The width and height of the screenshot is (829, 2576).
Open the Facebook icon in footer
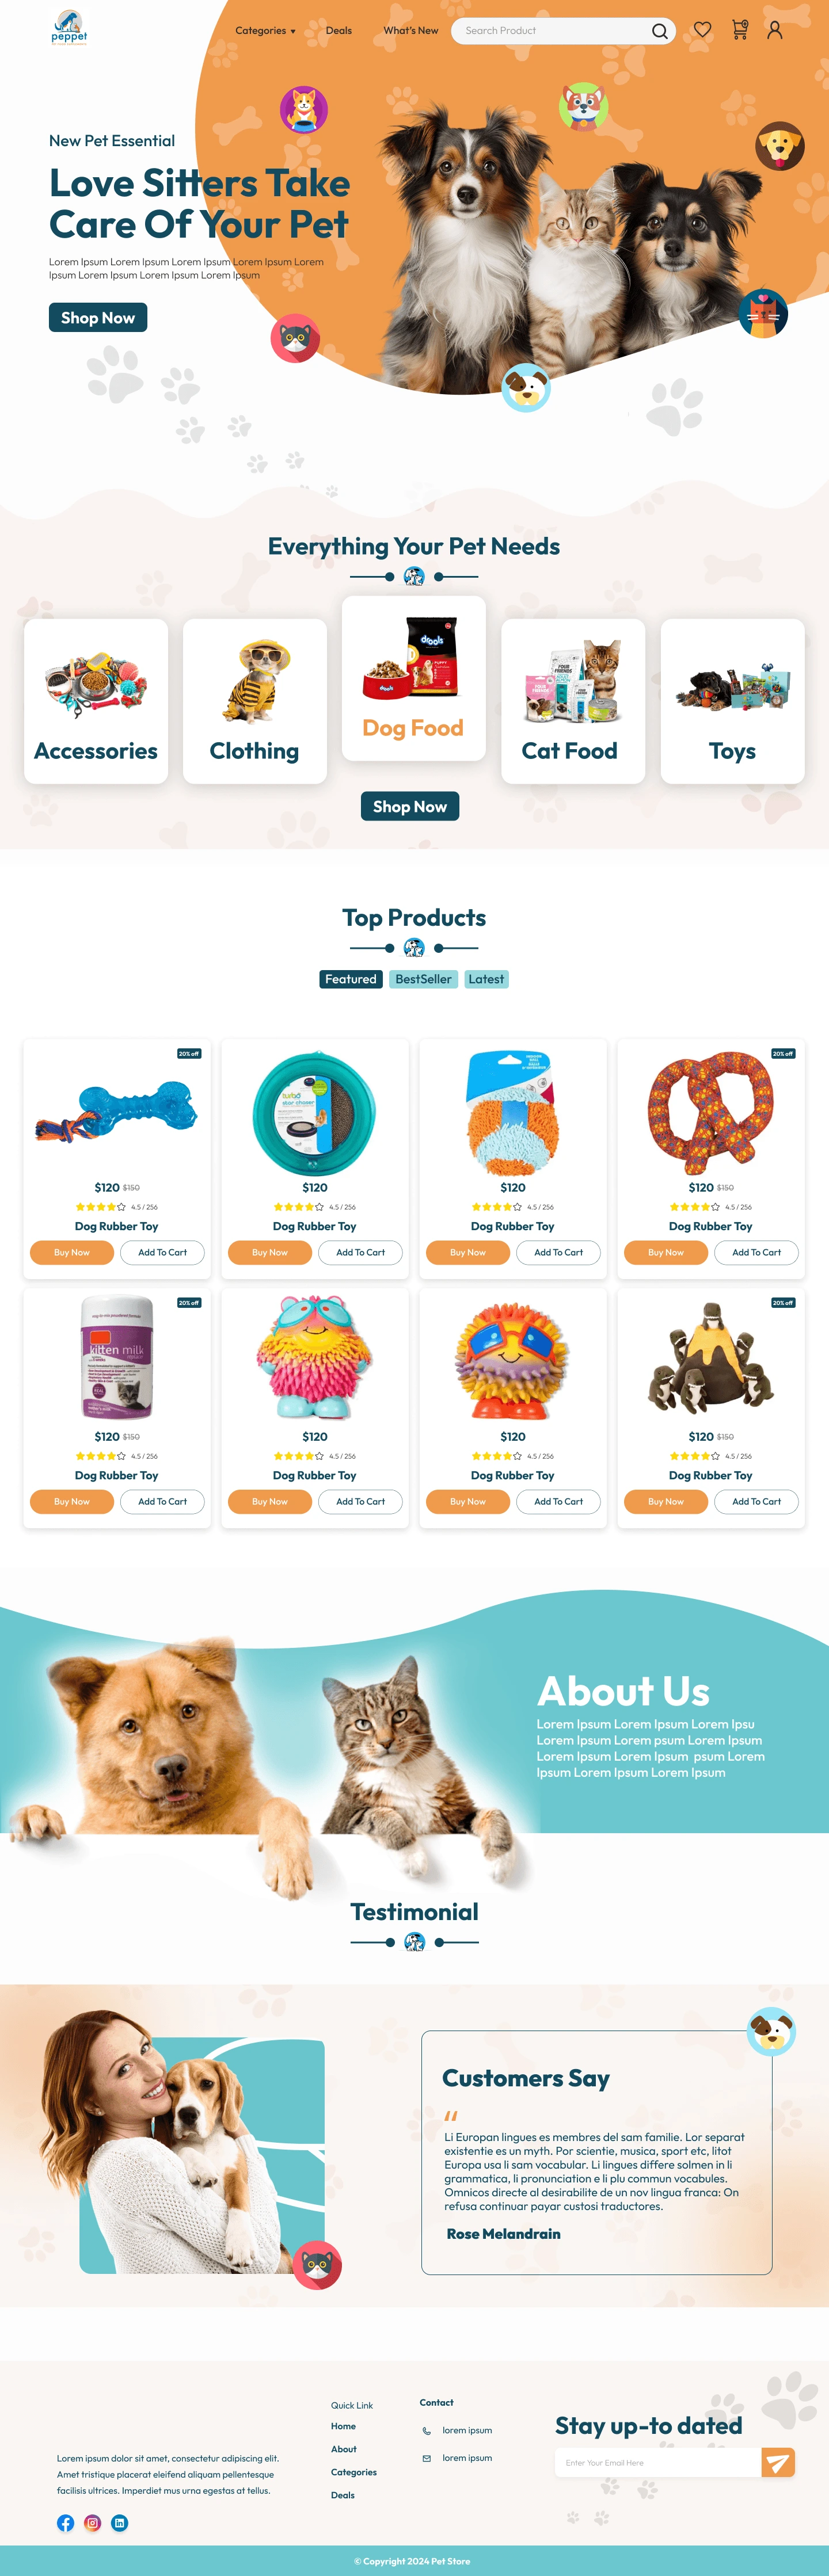tap(66, 2523)
